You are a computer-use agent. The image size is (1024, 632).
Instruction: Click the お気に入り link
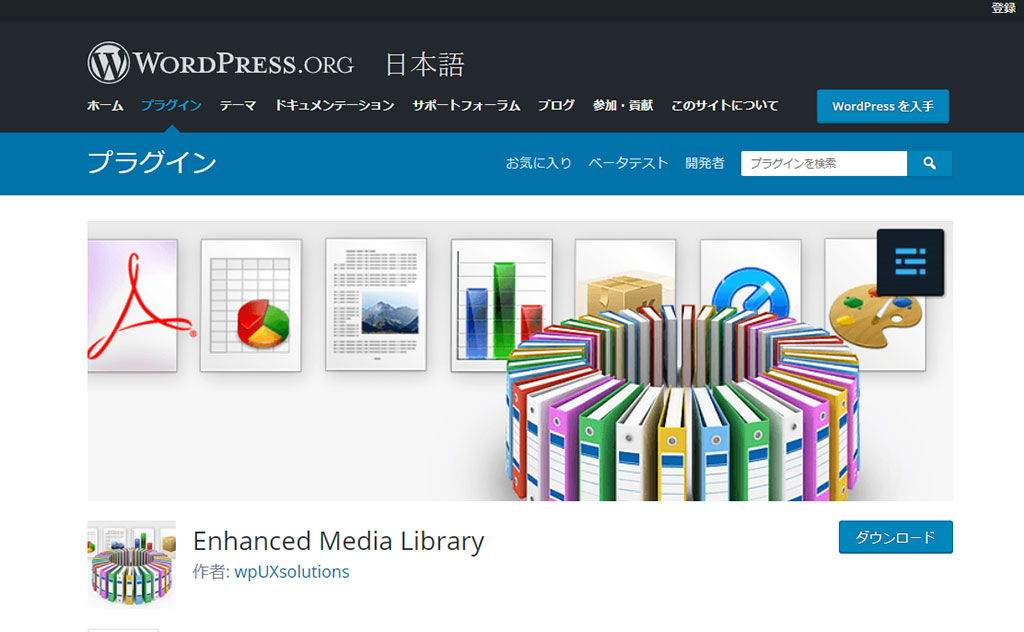click(538, 163)
